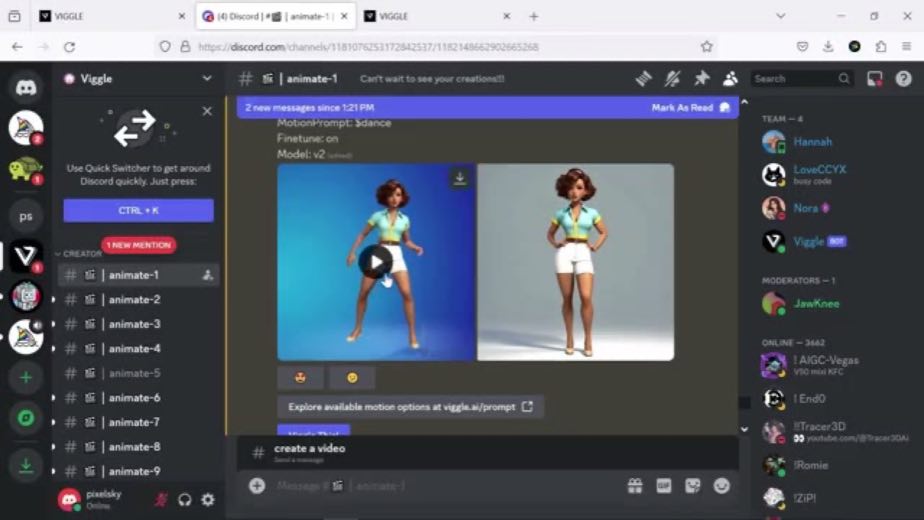Viewport: 924px width, 520px height.
Task: Click invite icon next to animate-1
Action: pos(207,275)
